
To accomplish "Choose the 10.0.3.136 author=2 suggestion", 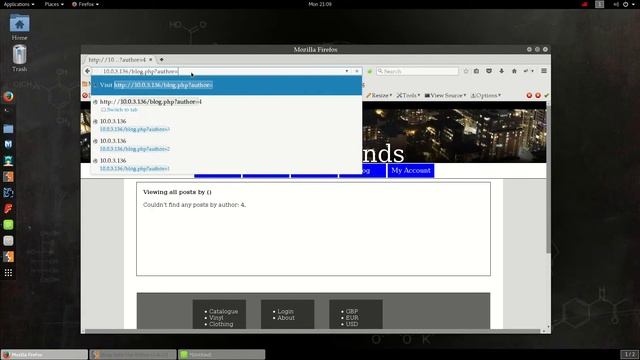I will pos(226,144).
